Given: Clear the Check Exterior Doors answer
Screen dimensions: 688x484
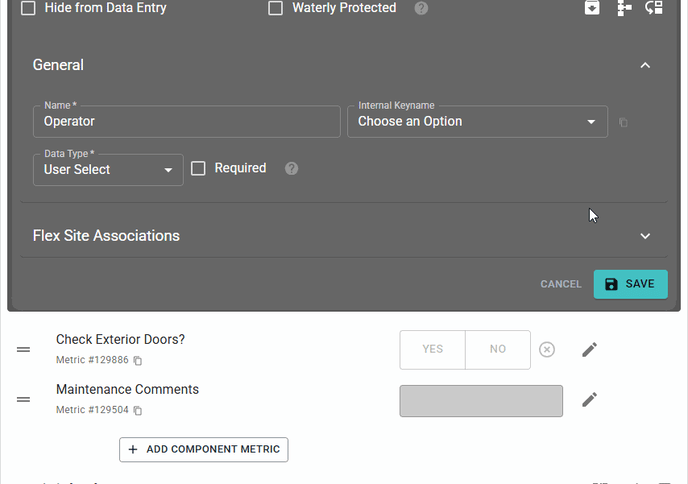Looking at the screenshot, I should pyautogui.click(x=547, y=349).
